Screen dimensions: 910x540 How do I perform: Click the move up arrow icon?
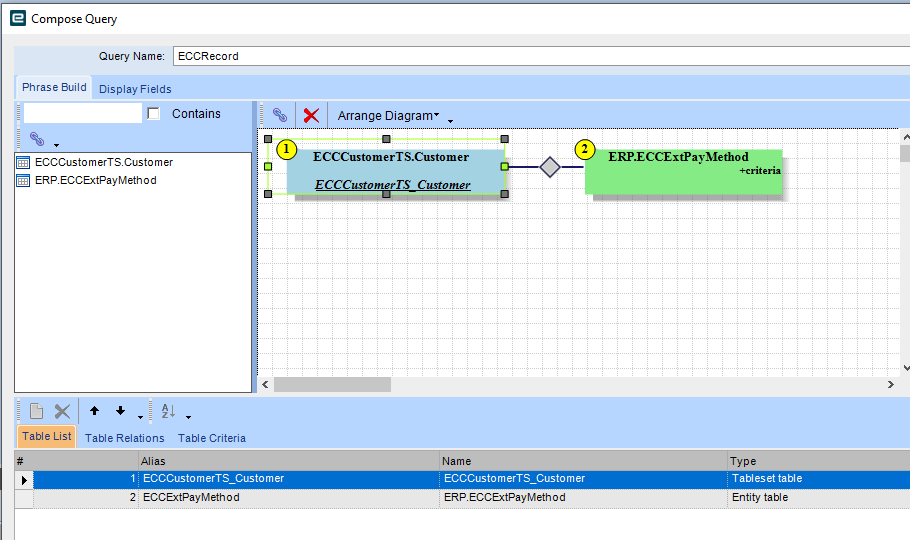coord(95,411)
